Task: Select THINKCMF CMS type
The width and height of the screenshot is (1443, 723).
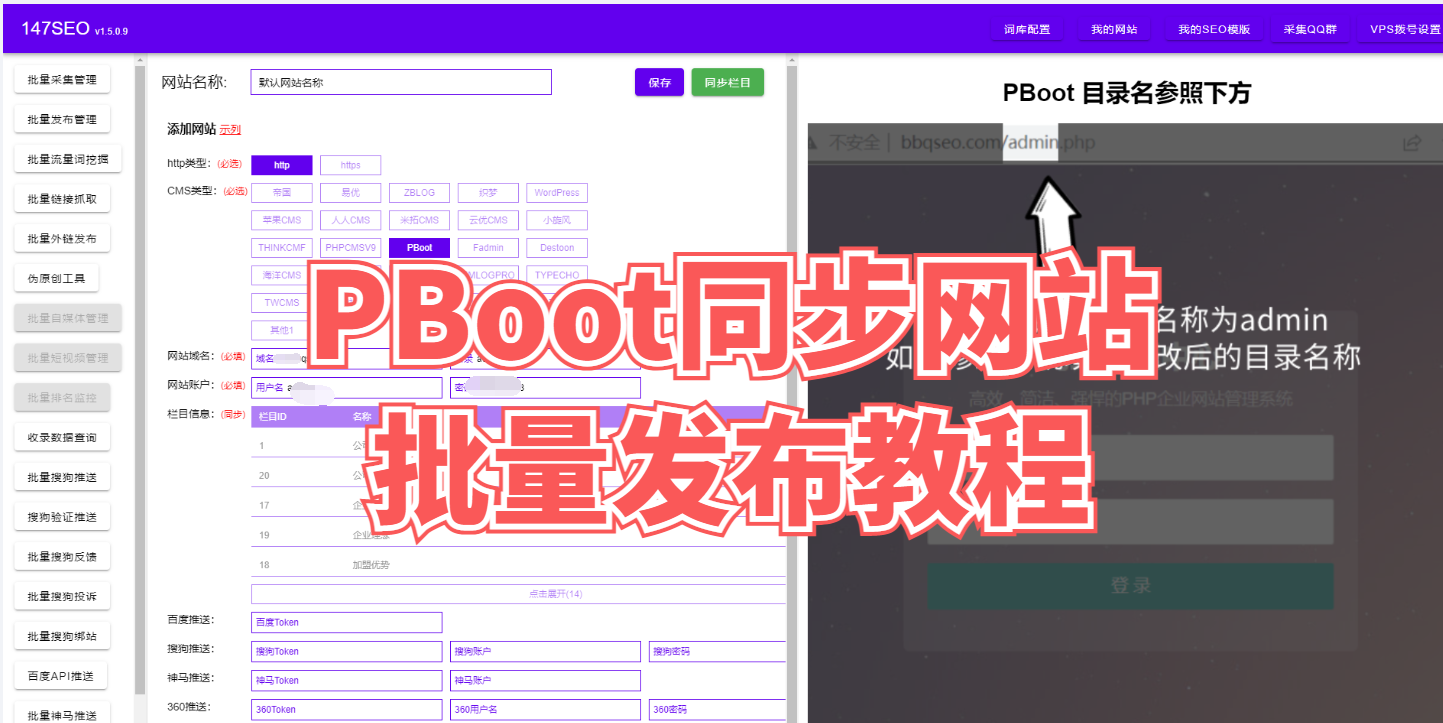Action: [x=282, y=248]
